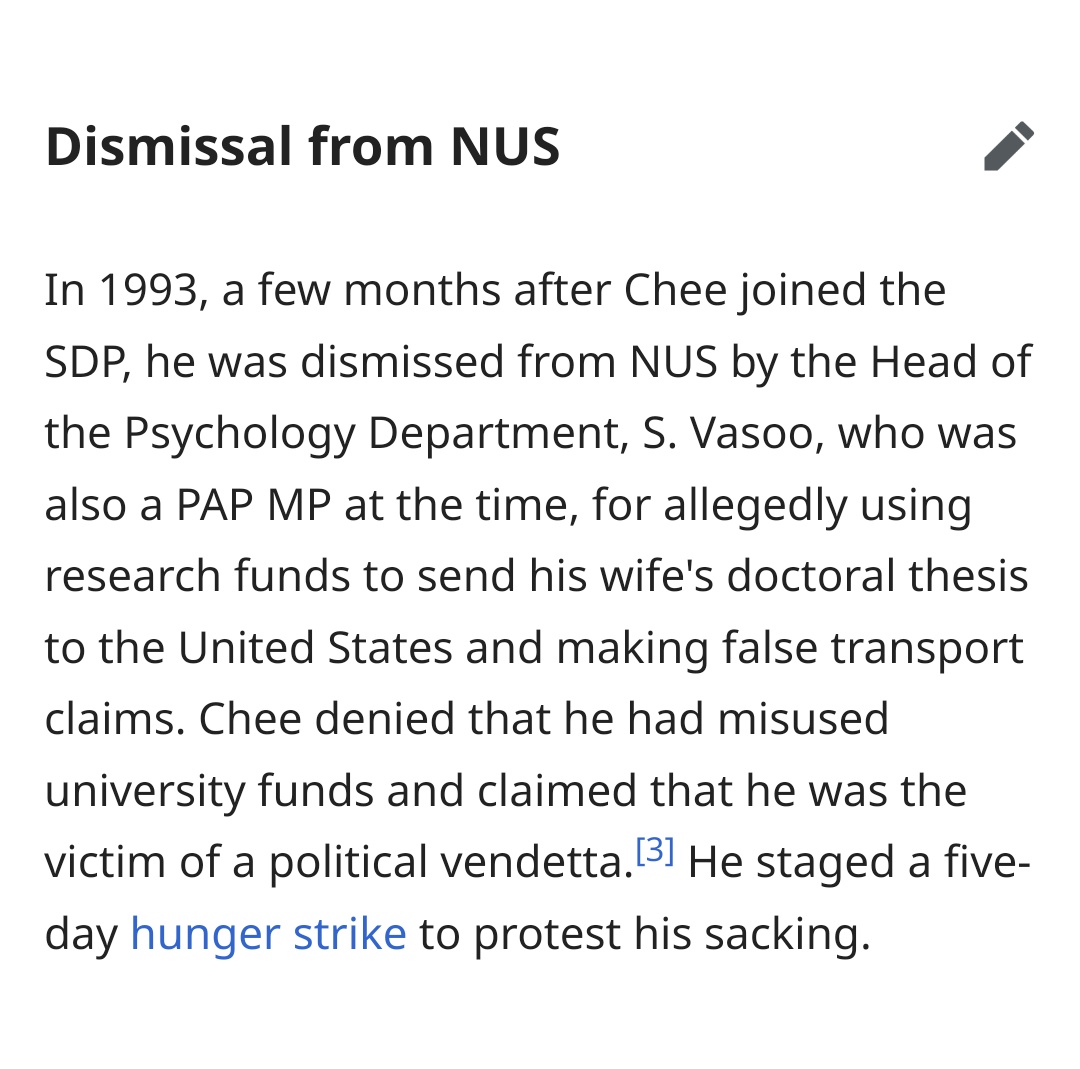Click the words PAP MP
Screen dimensions: 1080x1069
coord(253,506)
